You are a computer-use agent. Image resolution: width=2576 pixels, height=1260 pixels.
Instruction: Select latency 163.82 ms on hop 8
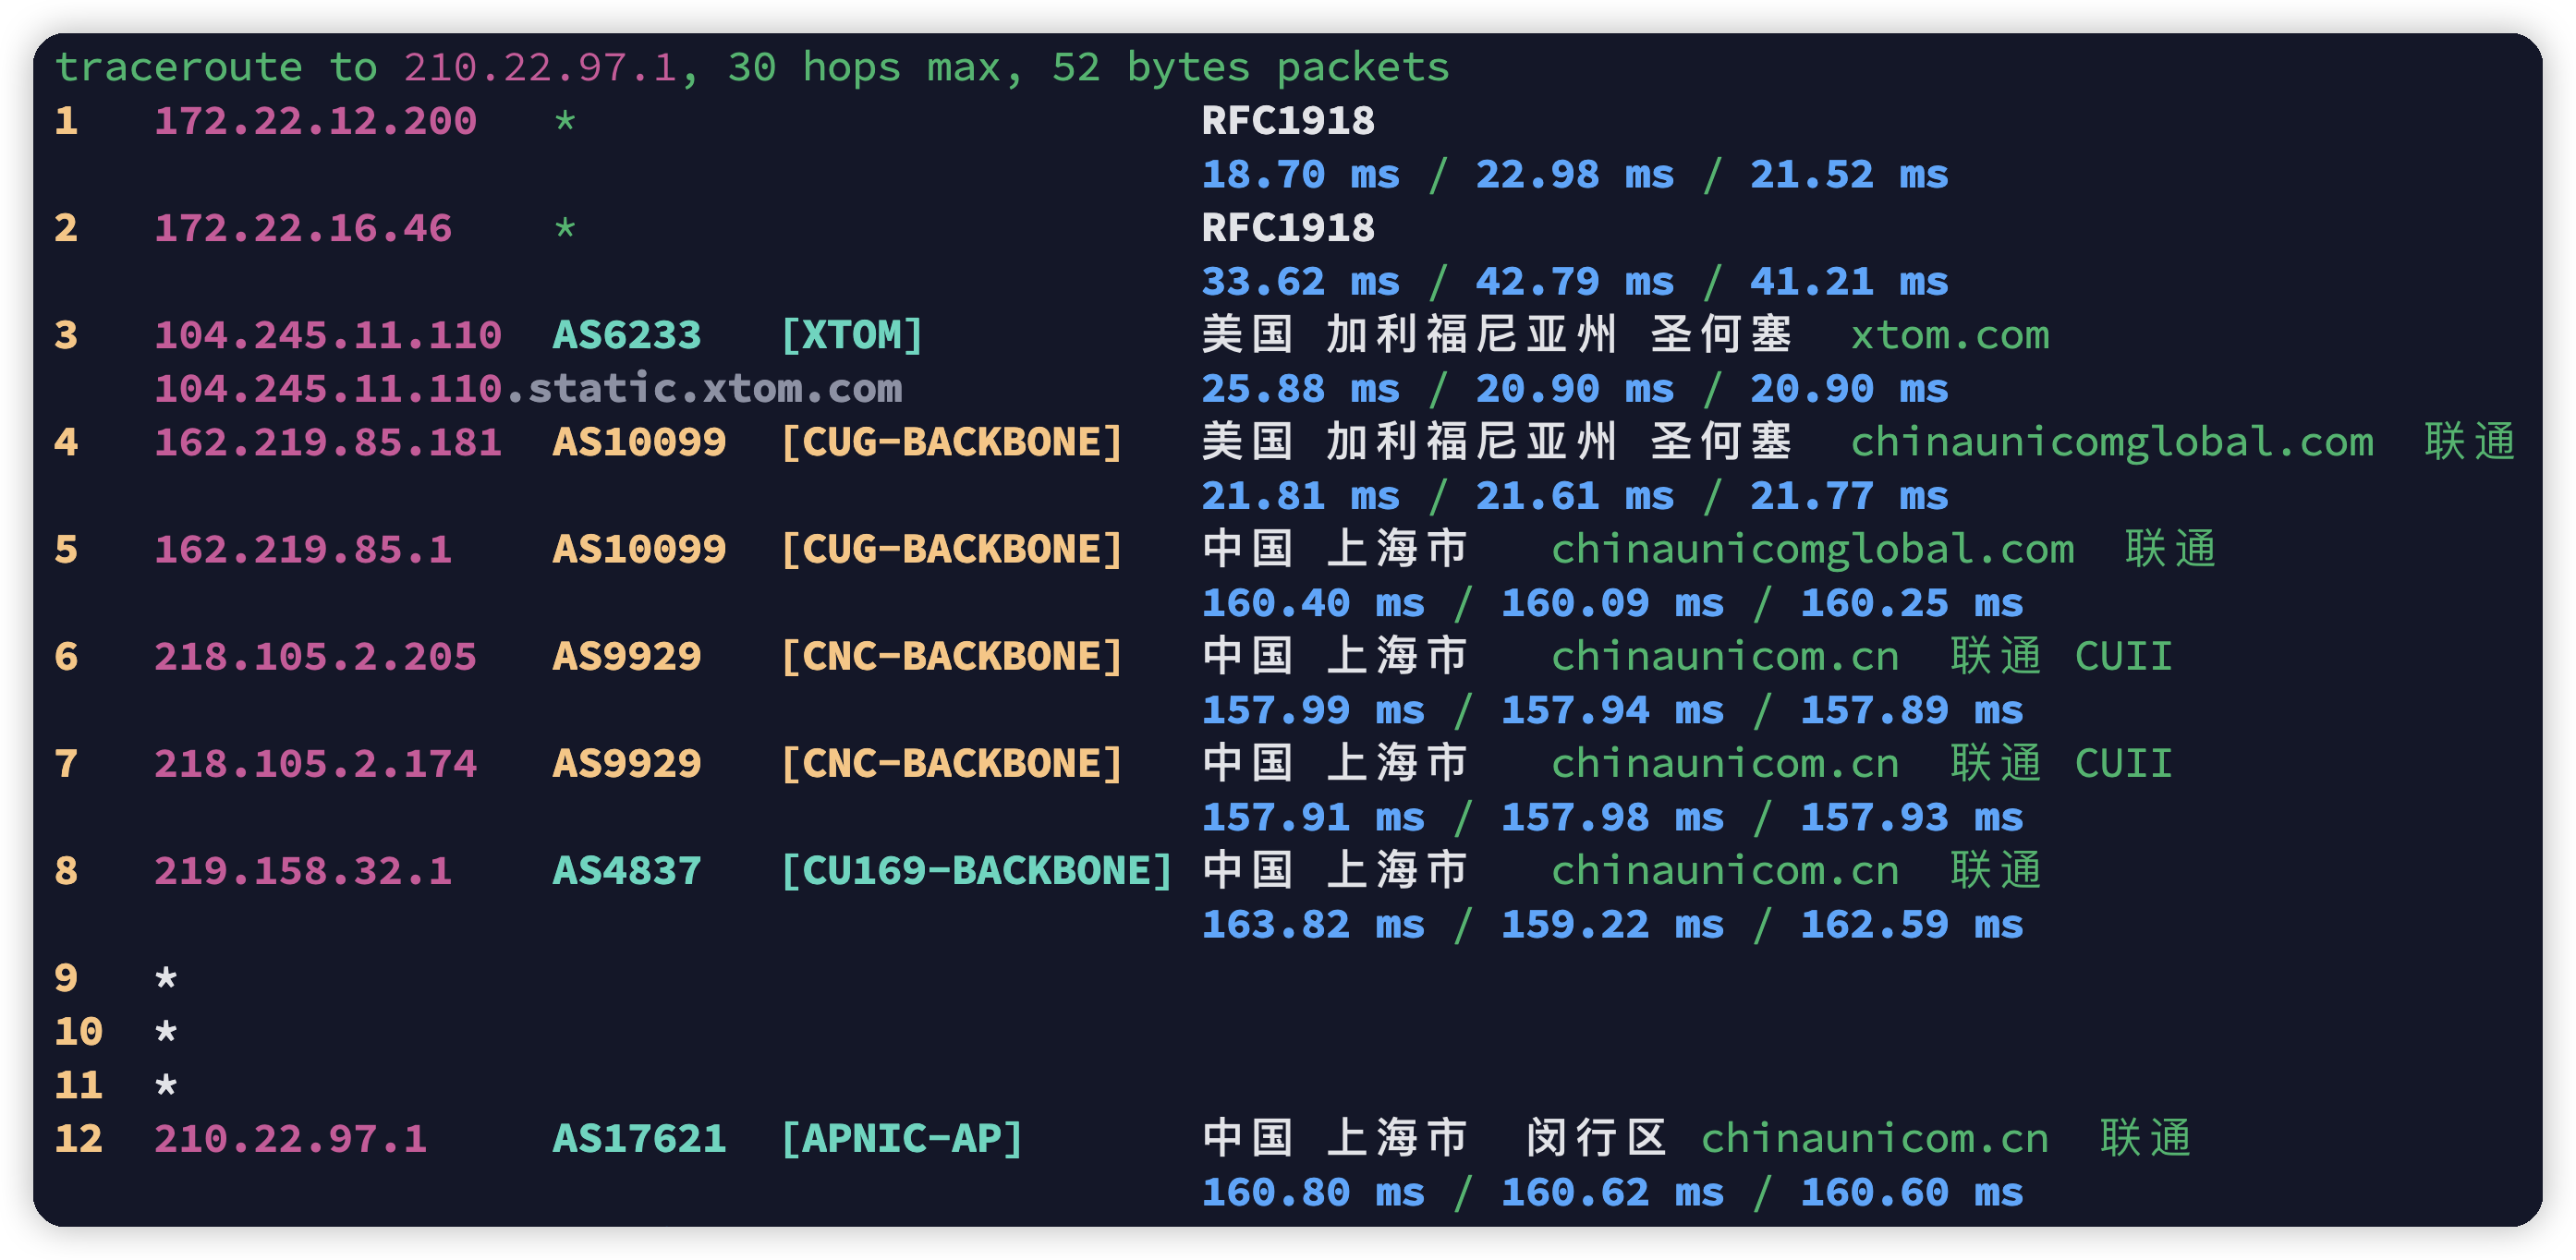tap(1313, 925)
